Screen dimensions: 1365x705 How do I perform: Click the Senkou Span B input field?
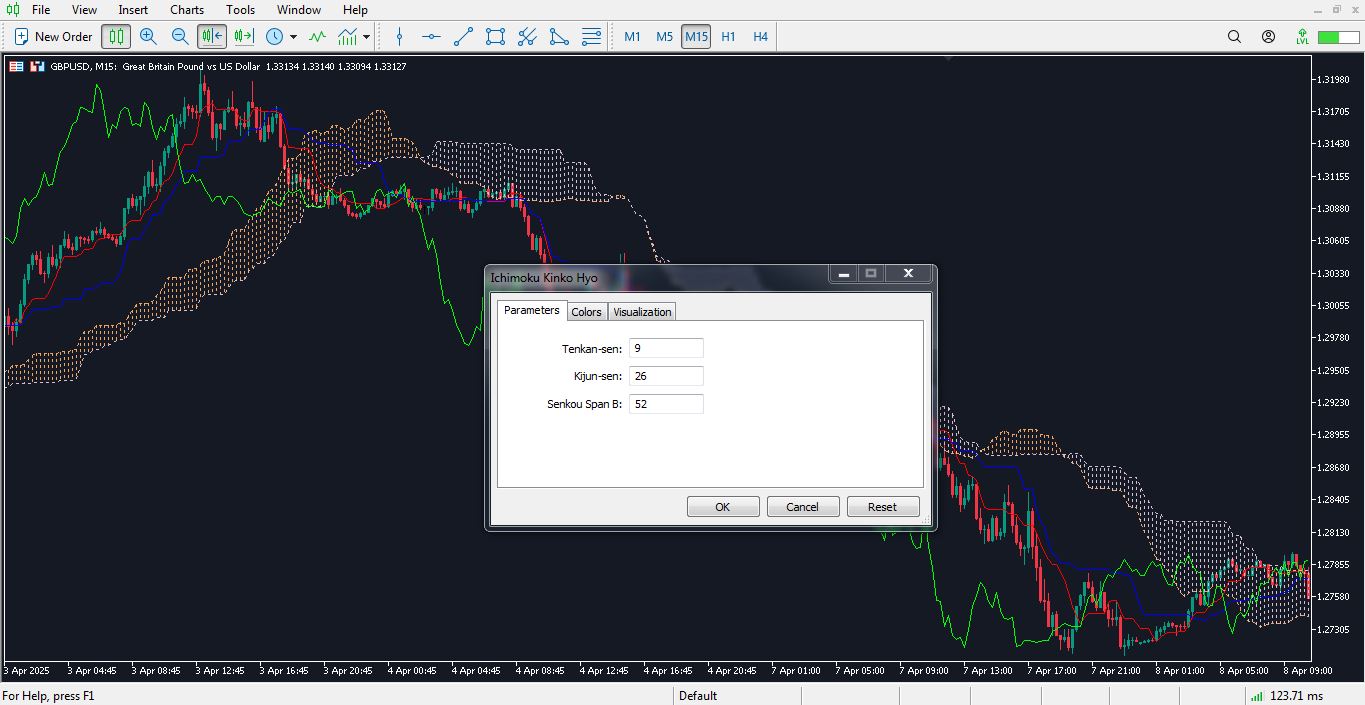coord(666,404)
